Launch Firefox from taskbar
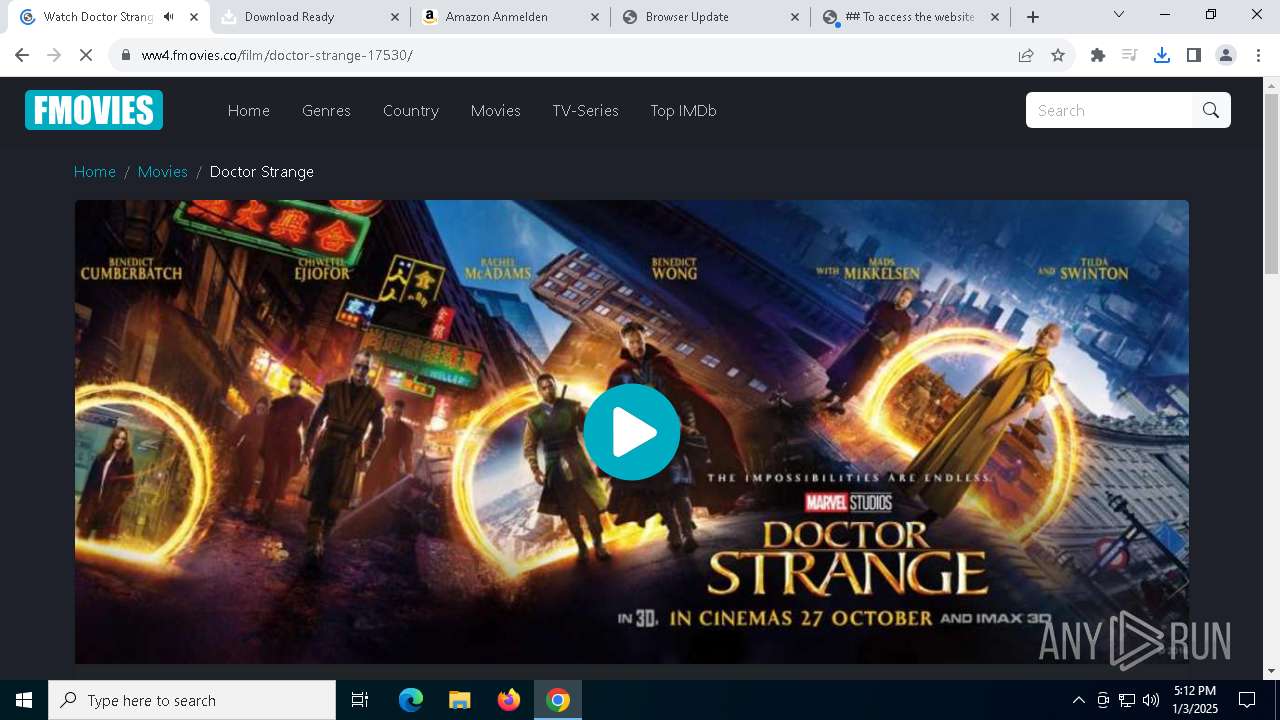 click(509, 700)
